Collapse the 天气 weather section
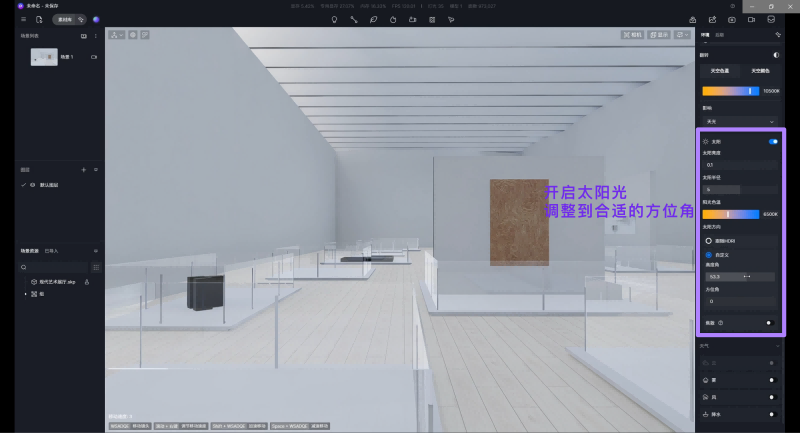Viewport: 800px width, 433px height. 778,346
